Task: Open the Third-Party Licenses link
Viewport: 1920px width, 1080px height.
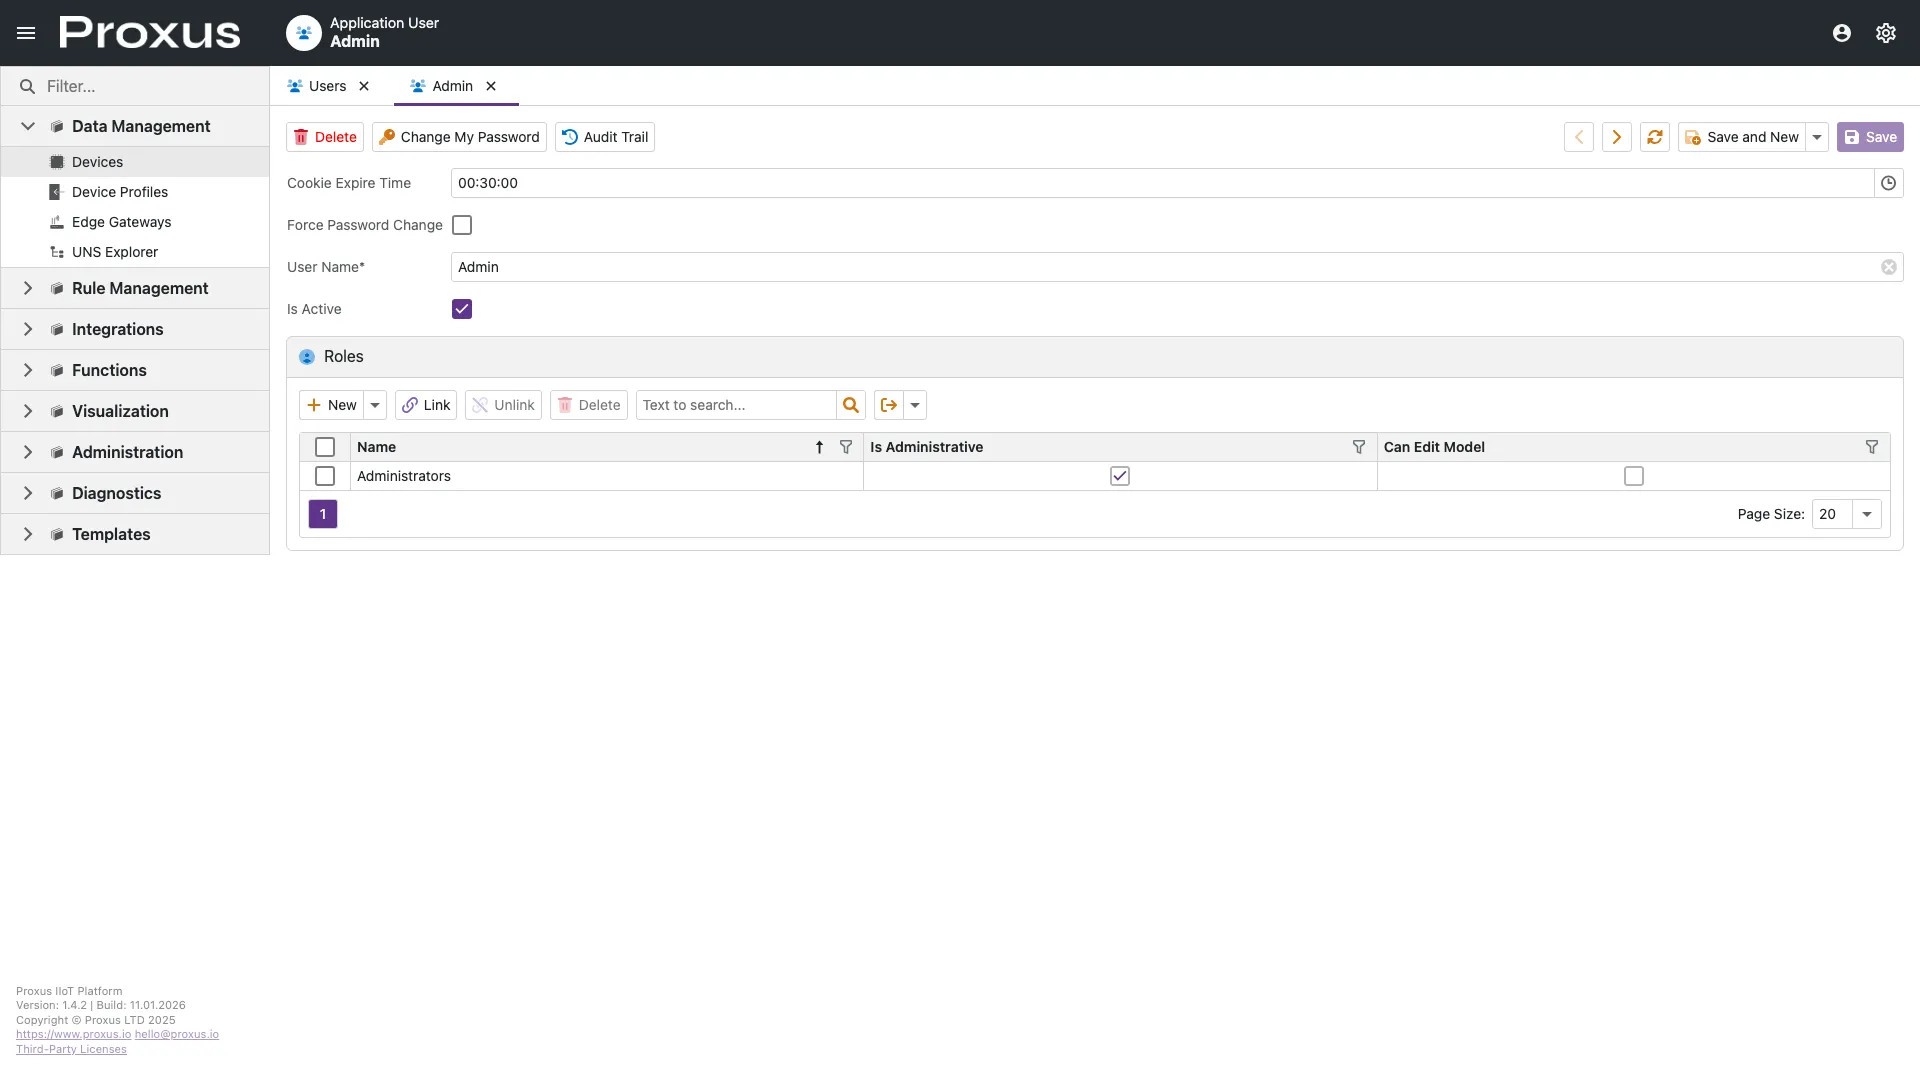Action: pyautogui.click(x=71, y=1049)
